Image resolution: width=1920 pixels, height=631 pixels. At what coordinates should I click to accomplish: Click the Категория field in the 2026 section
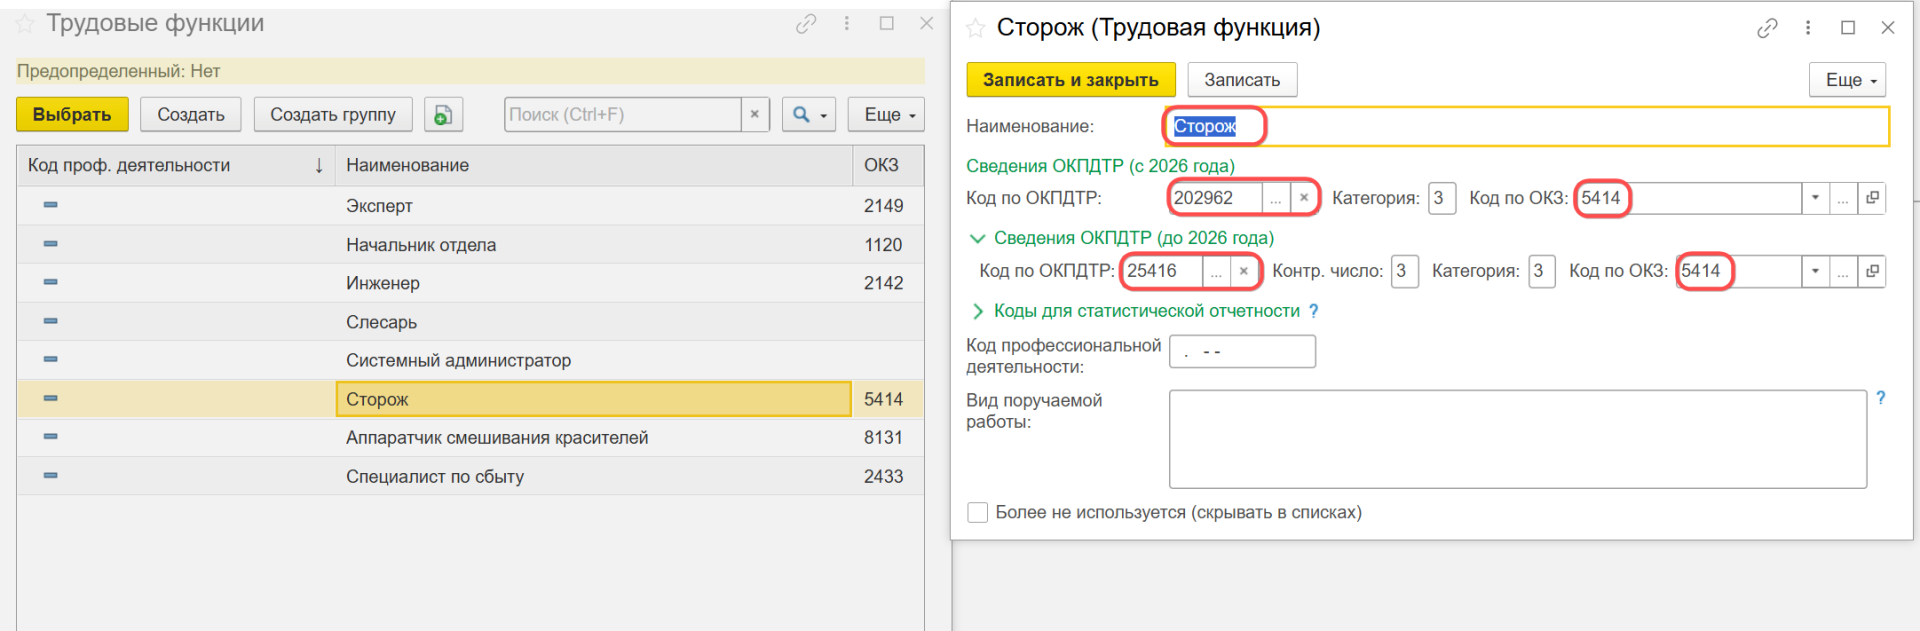tap(1441, 198)
